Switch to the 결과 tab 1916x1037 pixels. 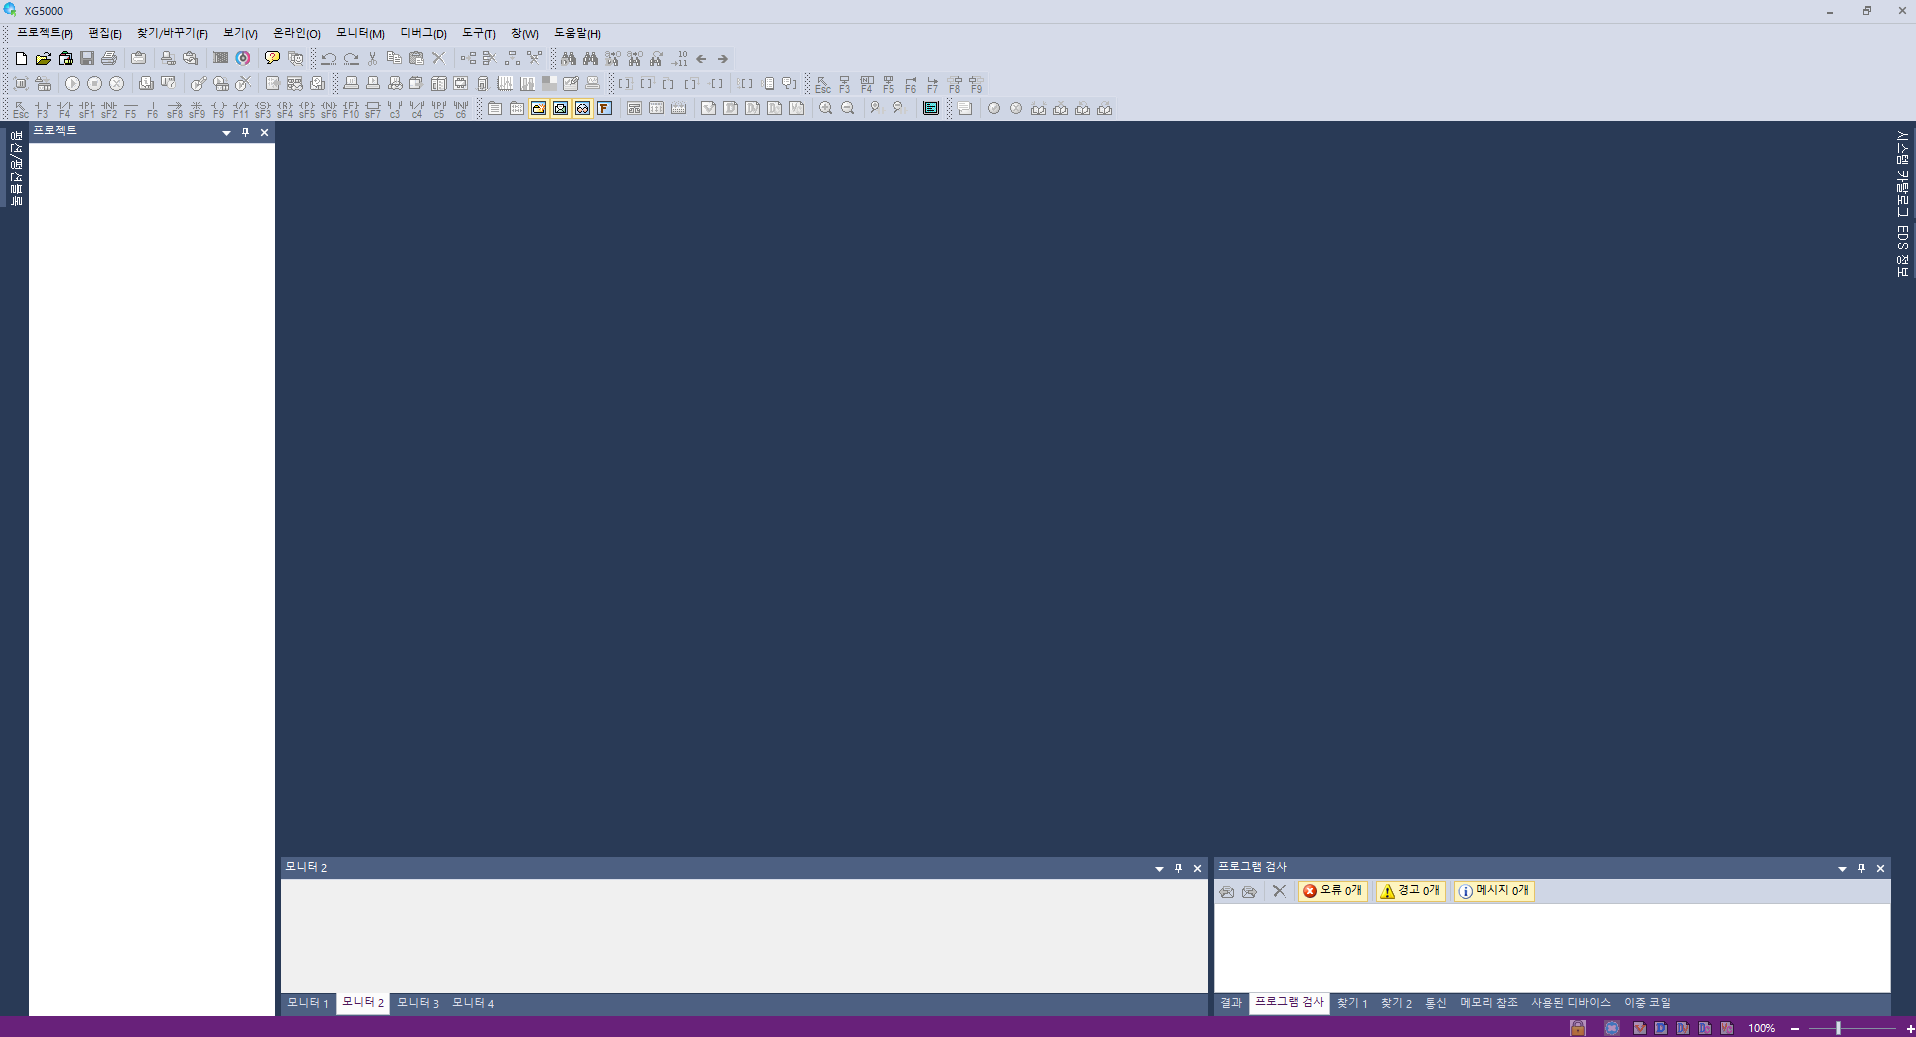pos(1231,1003)
